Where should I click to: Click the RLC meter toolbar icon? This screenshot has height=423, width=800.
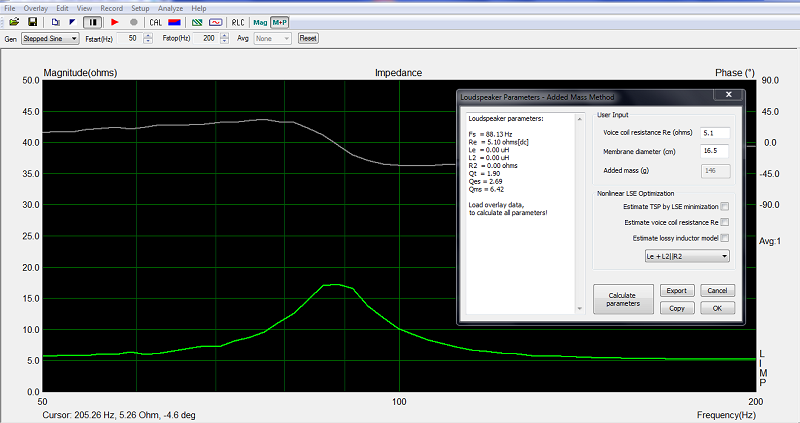[x=238, y=22]
